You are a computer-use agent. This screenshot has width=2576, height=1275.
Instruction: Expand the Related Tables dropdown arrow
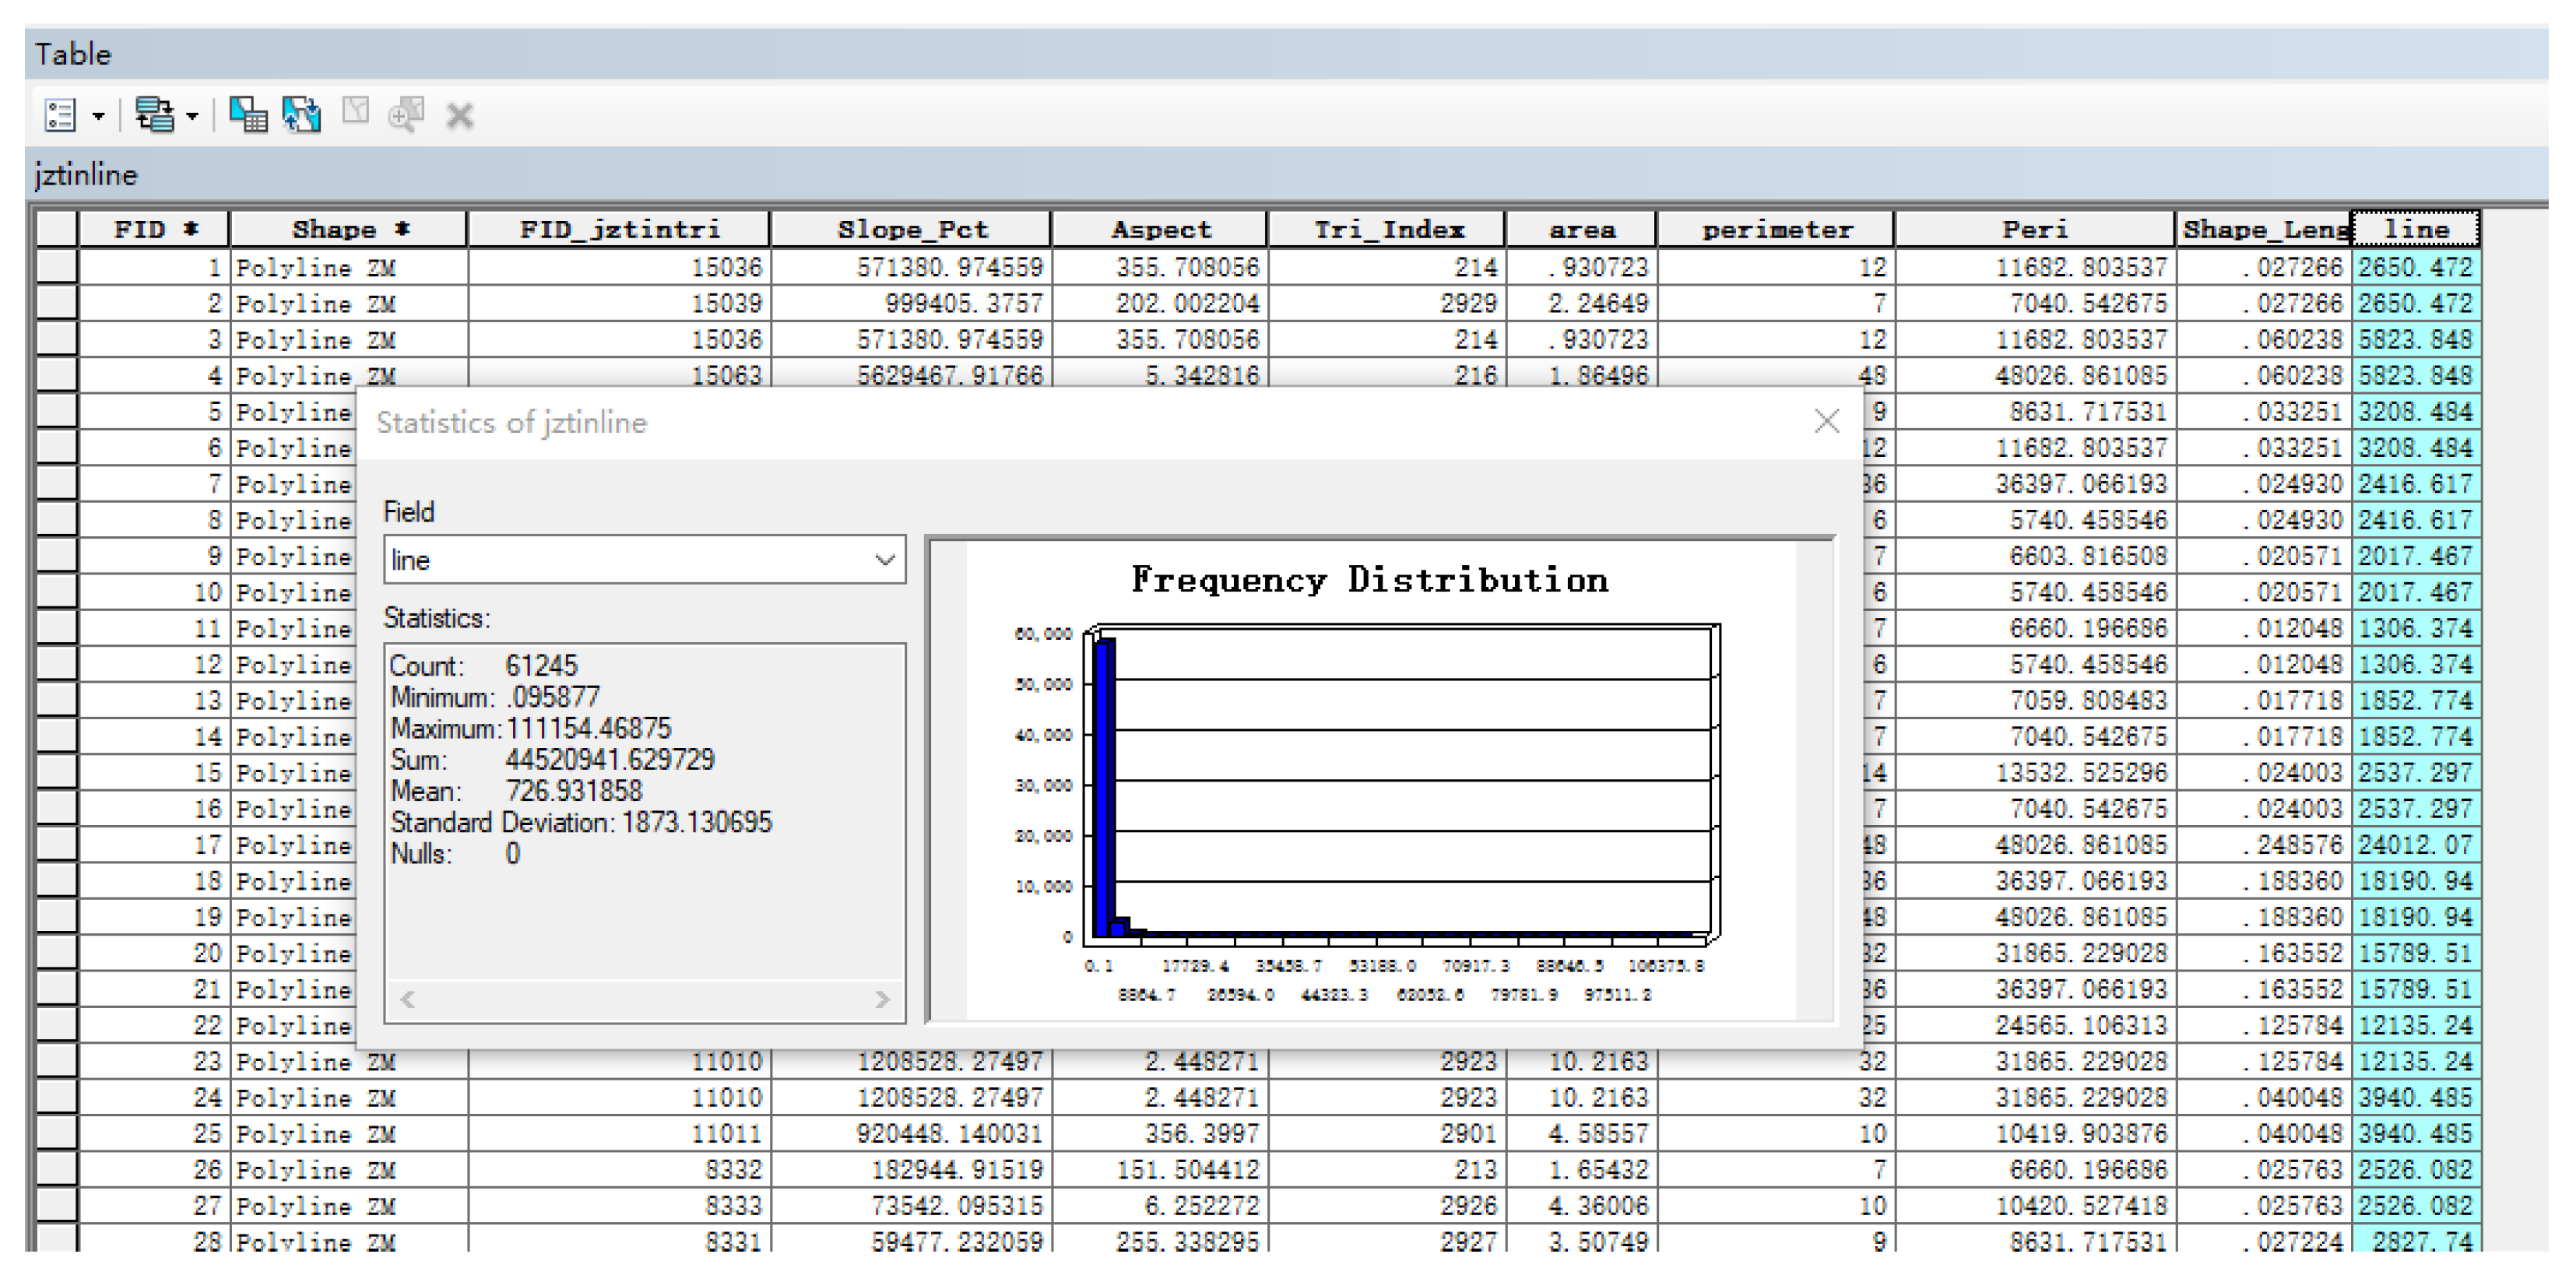coord(193,116)
